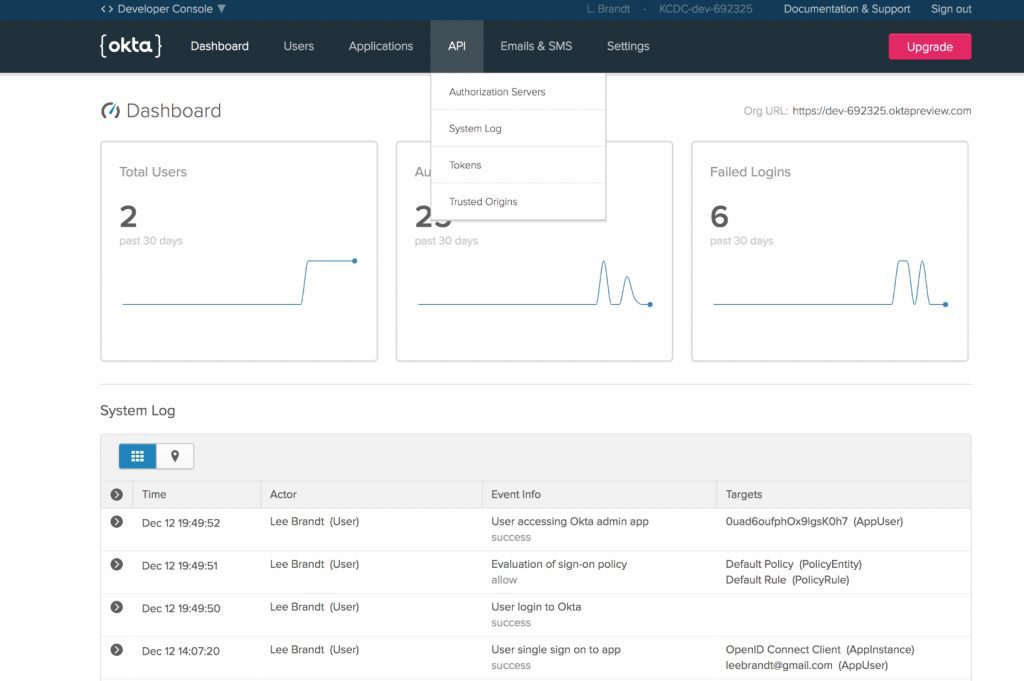This screenshot has height=681, width=1024.
Task: Click 'Default Rule (PolicyRule)' target
Action: point(787,580)
